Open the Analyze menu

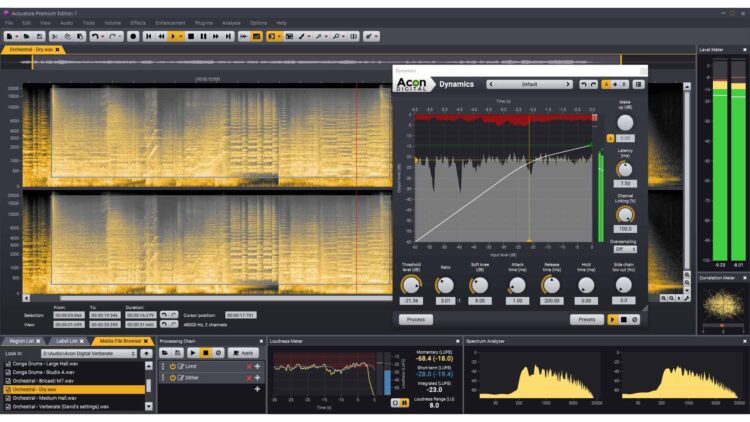[x=231, y=22]
